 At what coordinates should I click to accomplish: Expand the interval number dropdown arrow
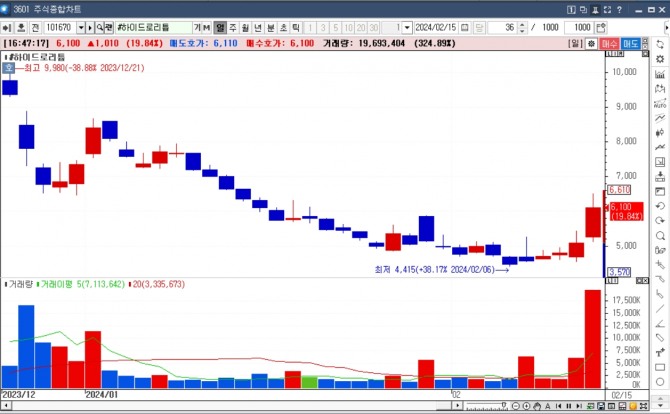point(407,28)
